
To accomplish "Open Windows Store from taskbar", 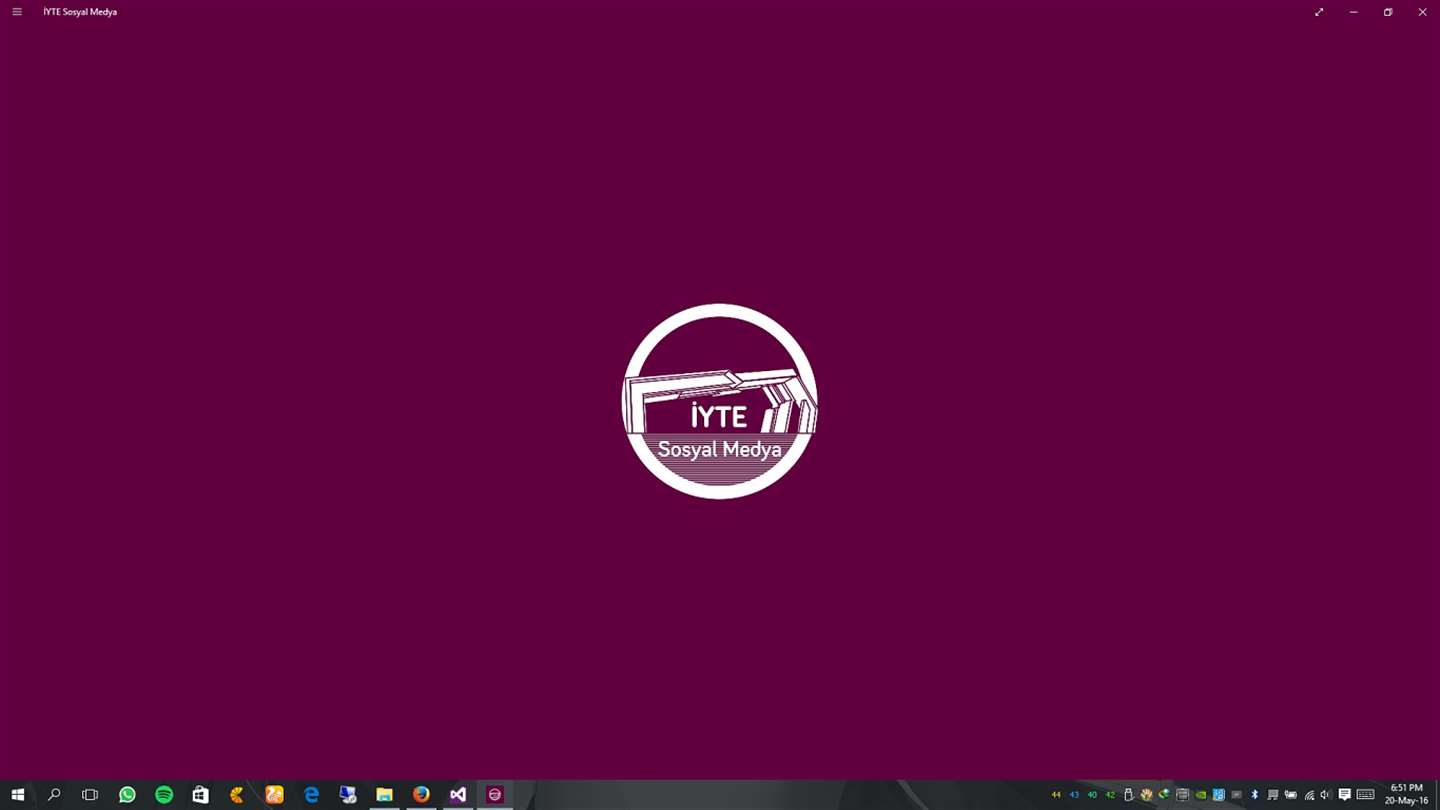I will pos(201,795).
